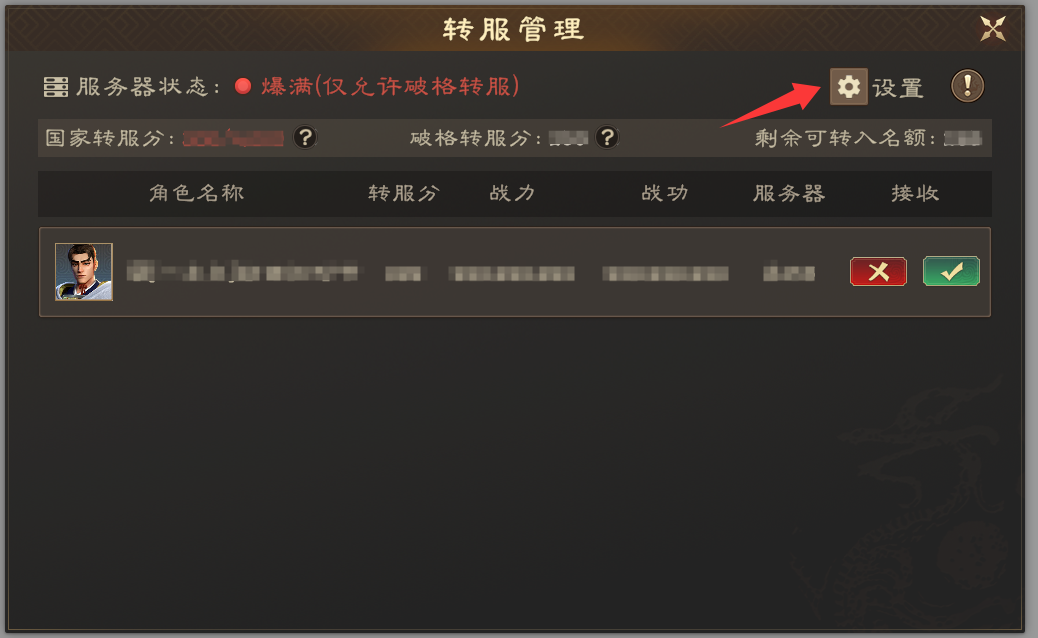Click the 爆满 server status text
Screen dimensions: 1038x638
point(287,86)
